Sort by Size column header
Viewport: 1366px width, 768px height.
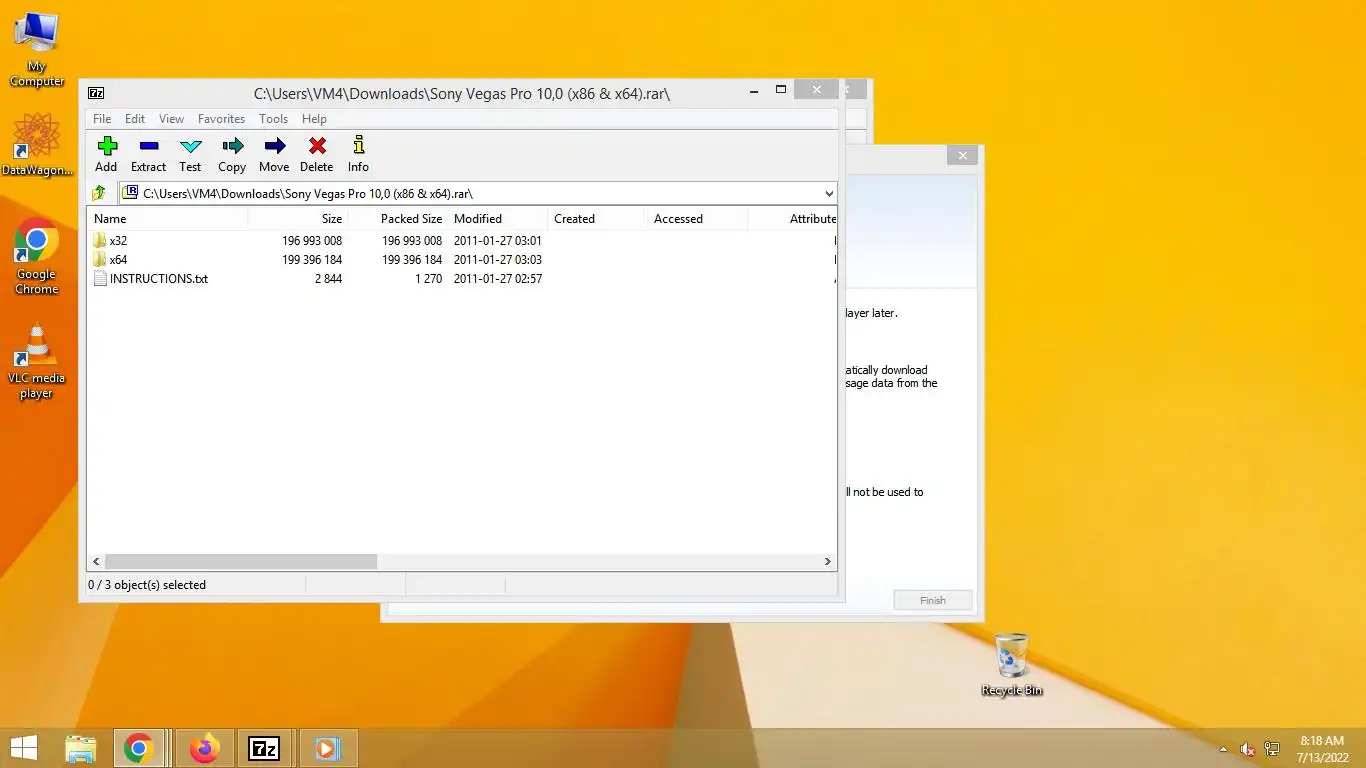(297, 219)
